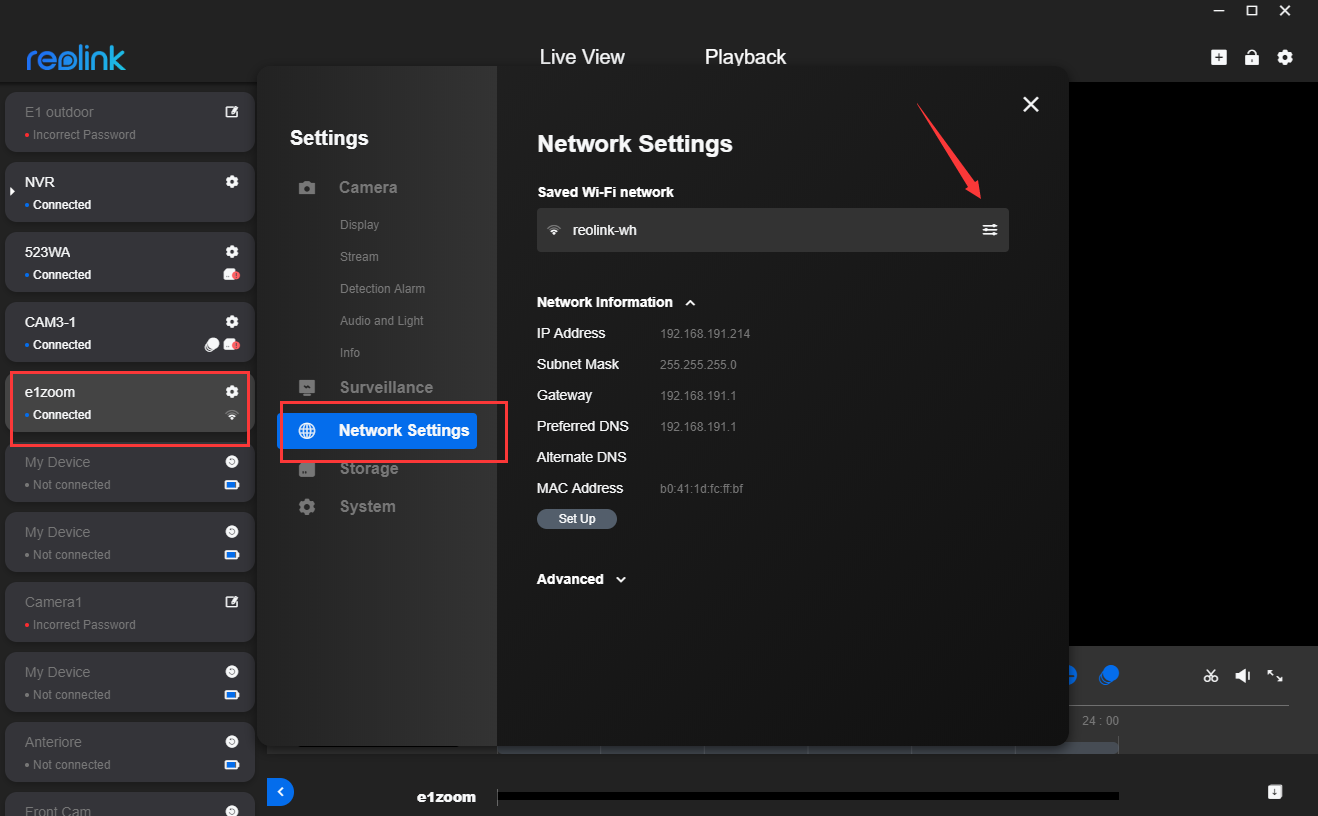Viewport: 1318px width, 816px height.
Task: Open System settings category
Action: click(367, 506)
